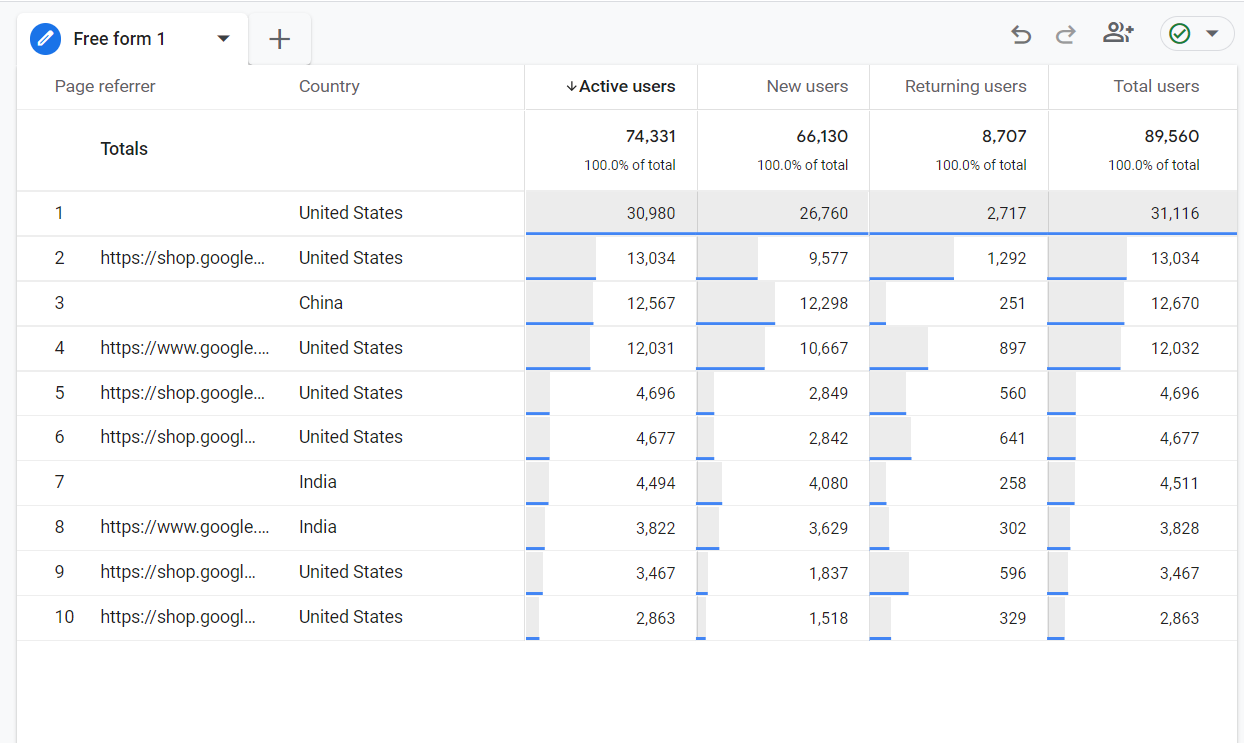
Task: Select the www.google referrer link in row 4
Action: 185,347
